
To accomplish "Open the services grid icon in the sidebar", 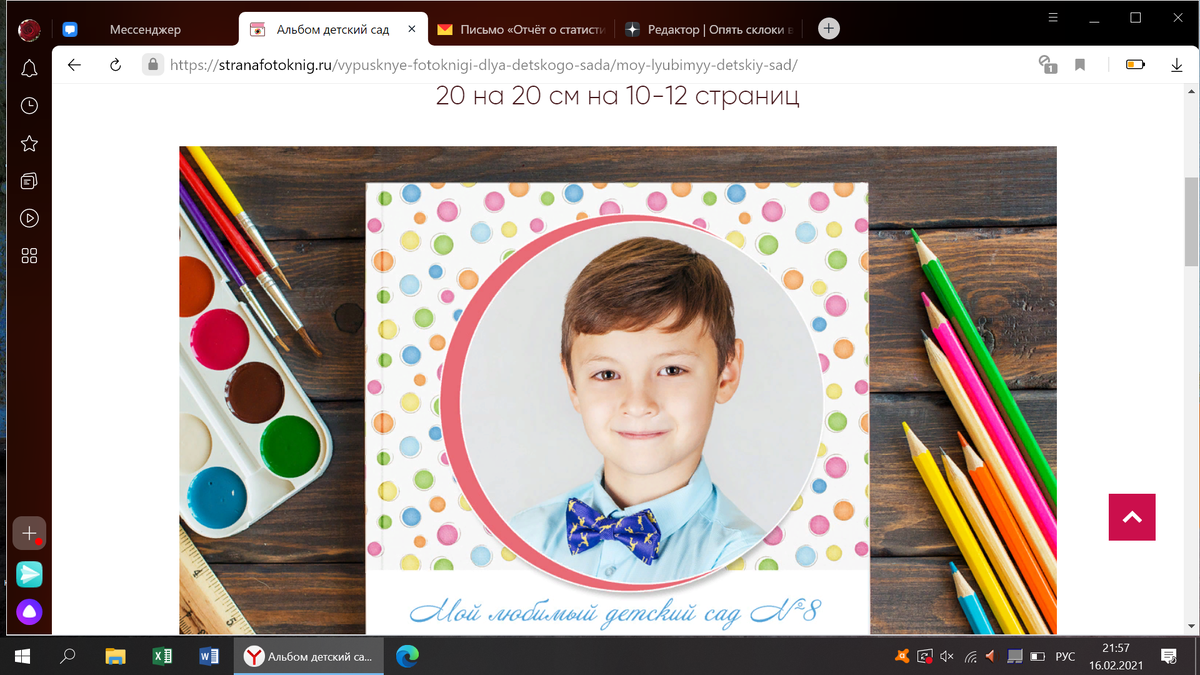I will pyautogui.click(x=29, y=256).
